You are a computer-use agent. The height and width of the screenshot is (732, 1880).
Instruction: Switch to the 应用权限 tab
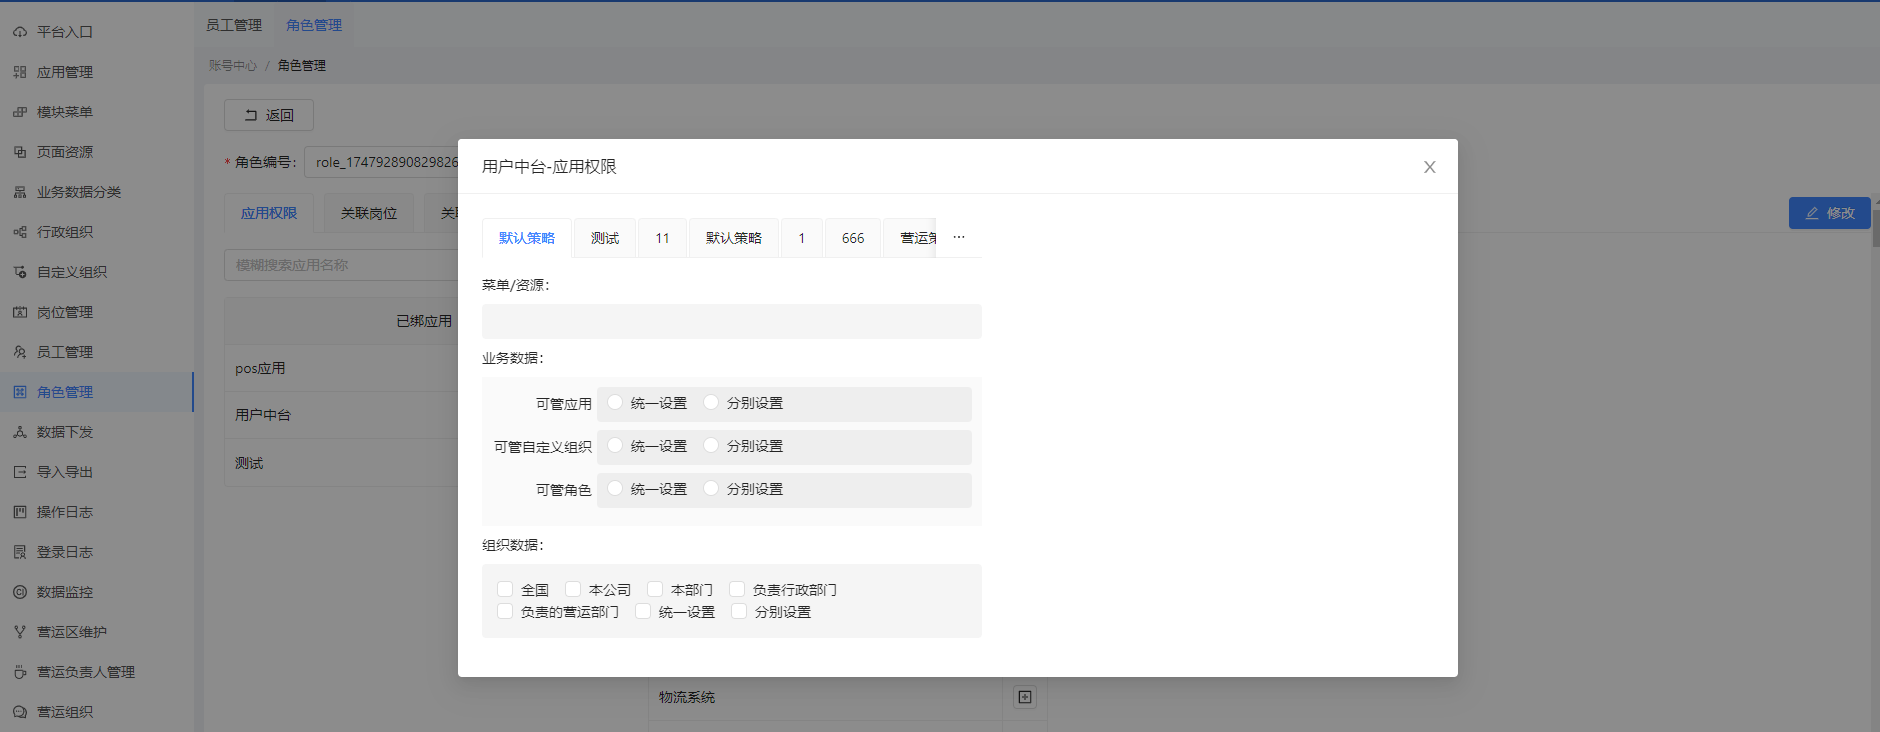point(269,213)
